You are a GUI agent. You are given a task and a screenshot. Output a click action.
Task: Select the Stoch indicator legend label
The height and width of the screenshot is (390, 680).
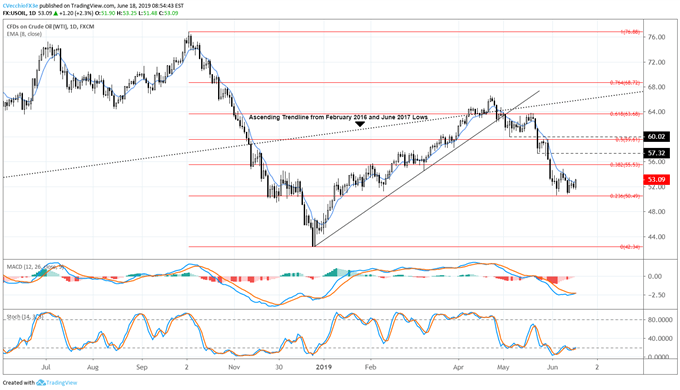pos(25,318)
